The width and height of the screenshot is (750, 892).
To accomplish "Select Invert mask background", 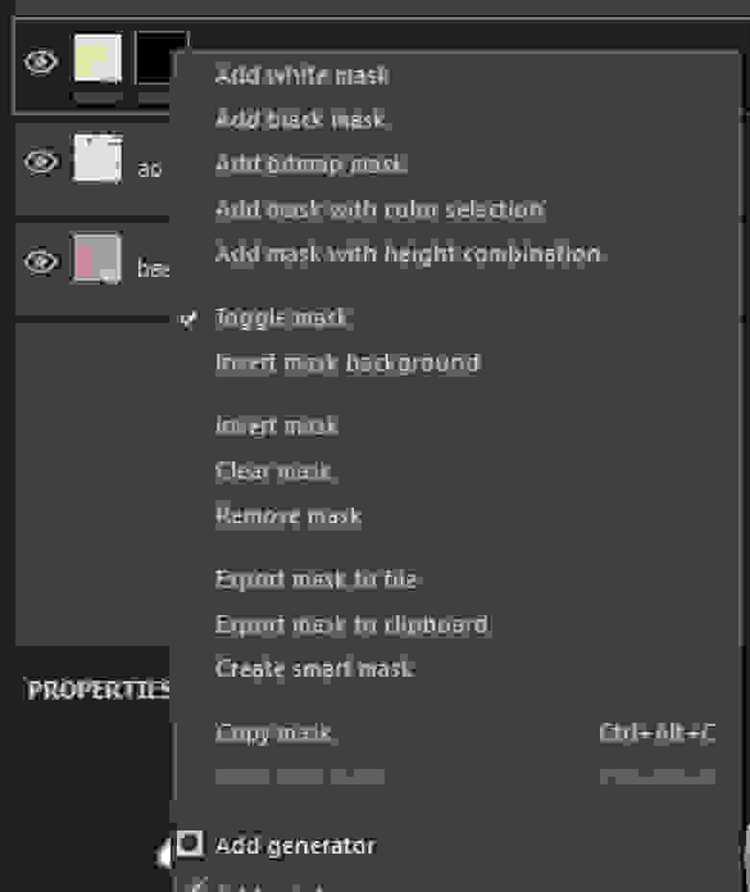I will tap(348, 362).
